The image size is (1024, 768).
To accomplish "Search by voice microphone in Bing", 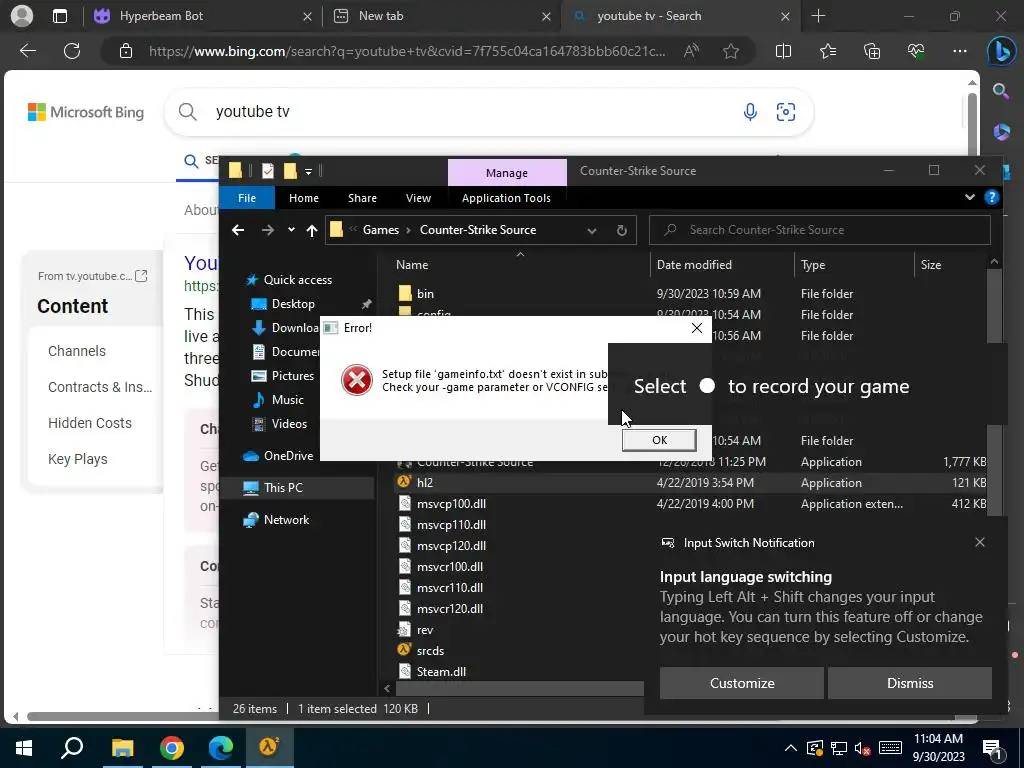I will 750,112.
